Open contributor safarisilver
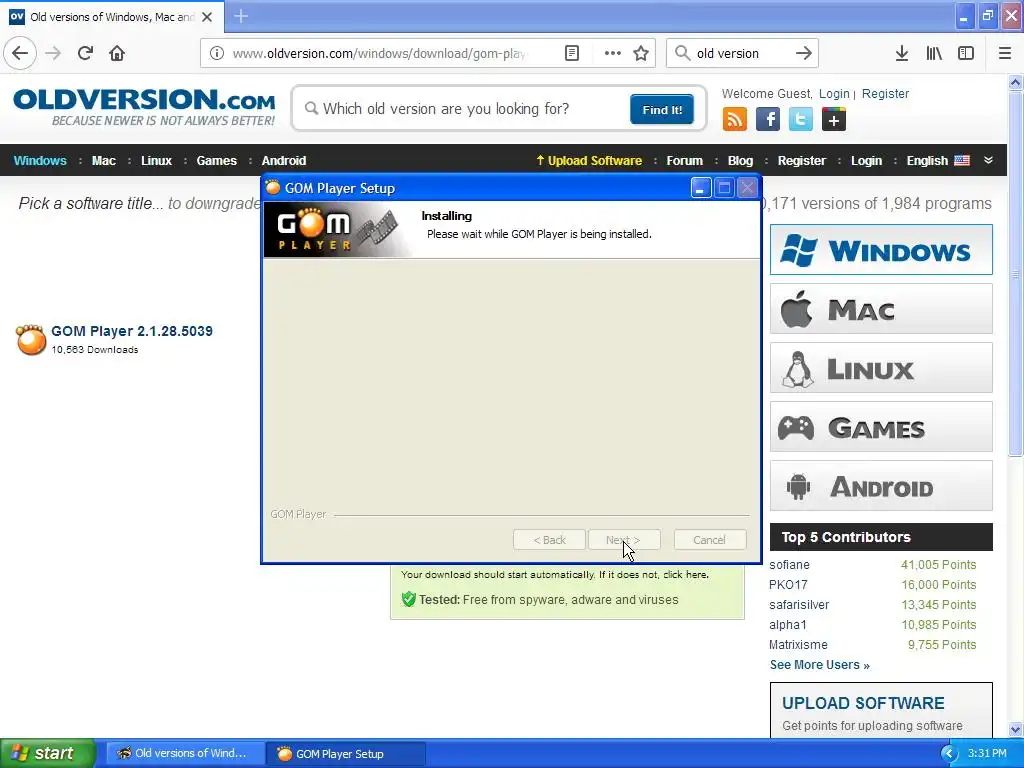 (799, 605)
